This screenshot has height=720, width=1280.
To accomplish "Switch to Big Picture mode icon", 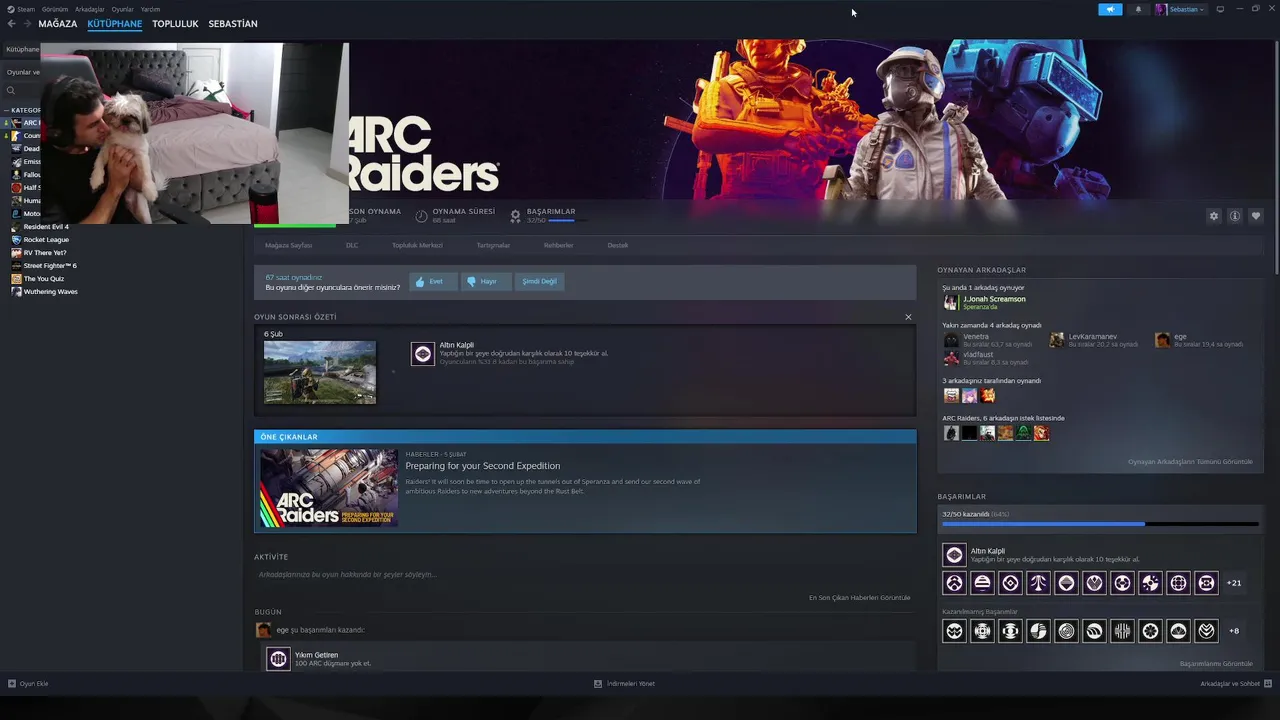I will point(1220,9).
